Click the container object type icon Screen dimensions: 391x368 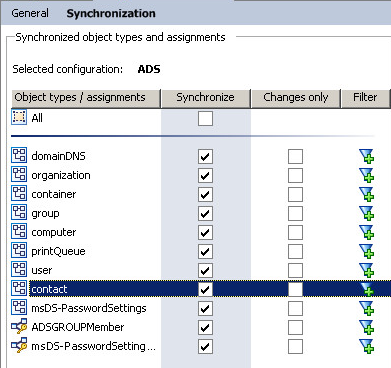pyautogui.click(x=19, y=194)
